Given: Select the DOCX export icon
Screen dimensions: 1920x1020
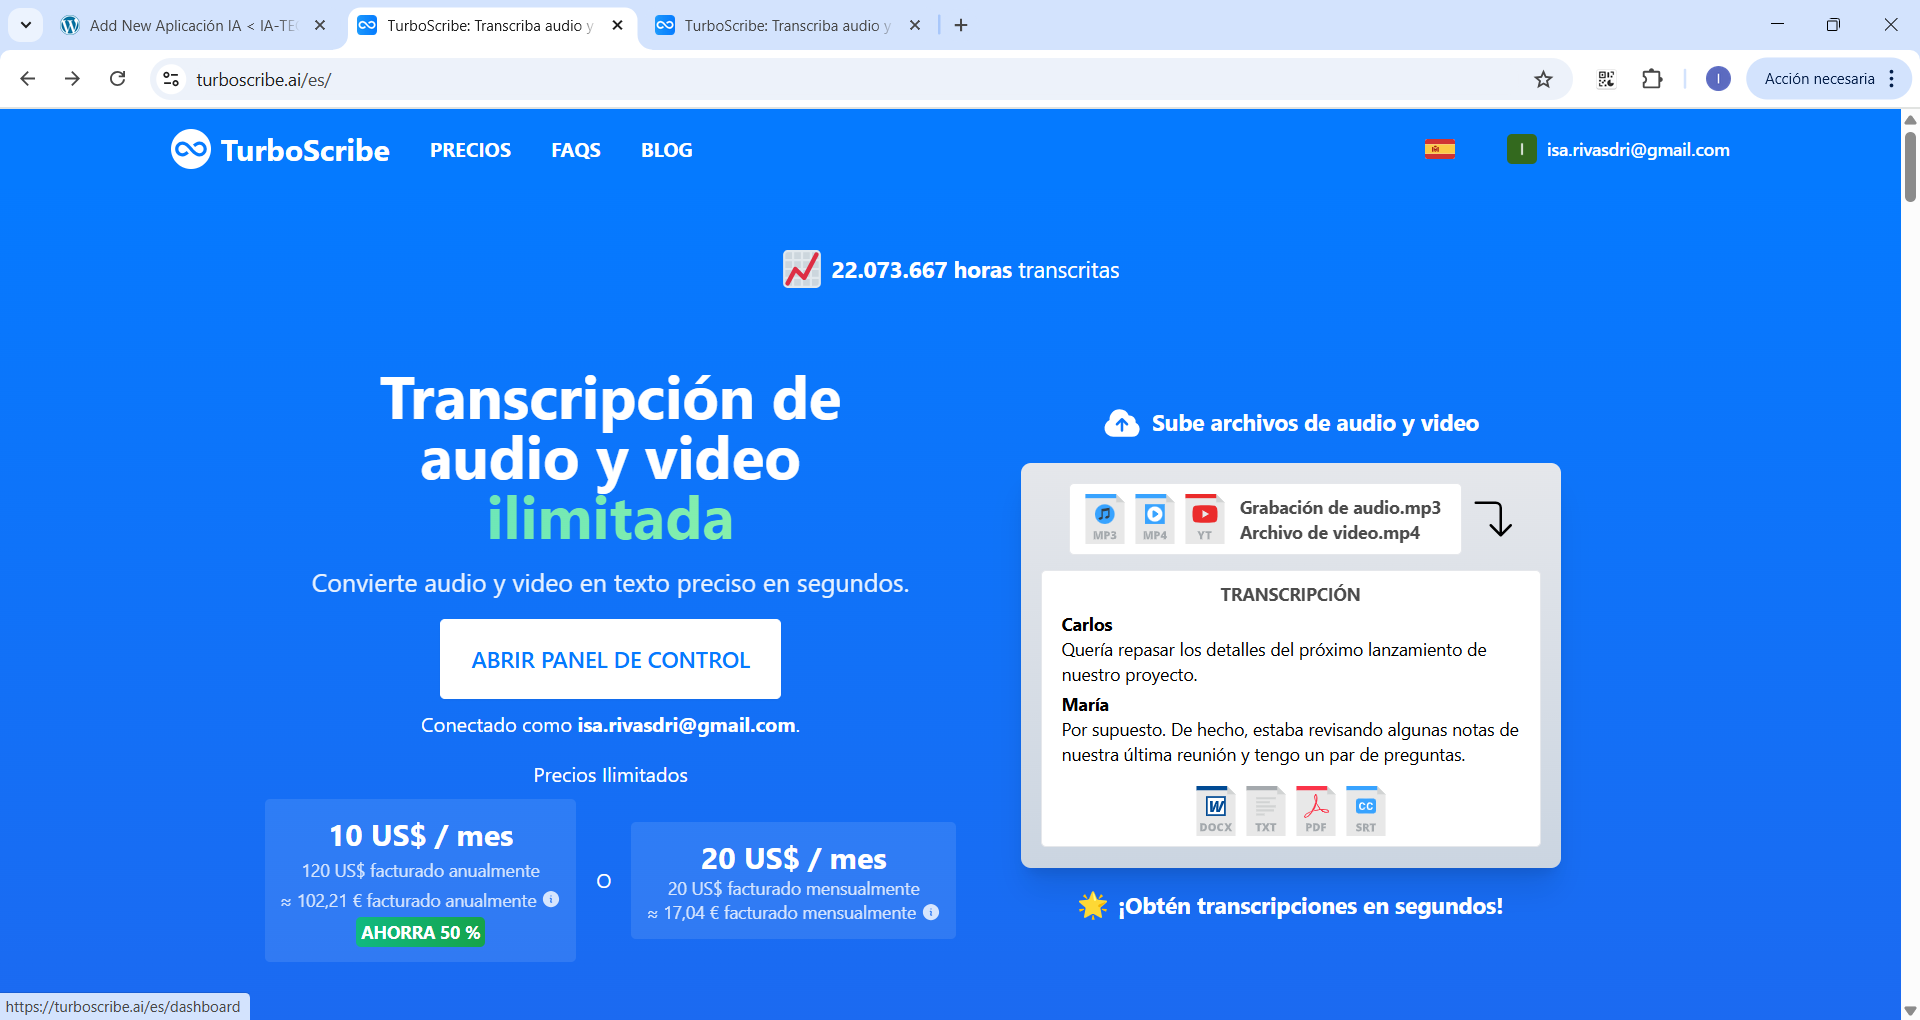Looking at the screenshot, I should point(1215,810).
